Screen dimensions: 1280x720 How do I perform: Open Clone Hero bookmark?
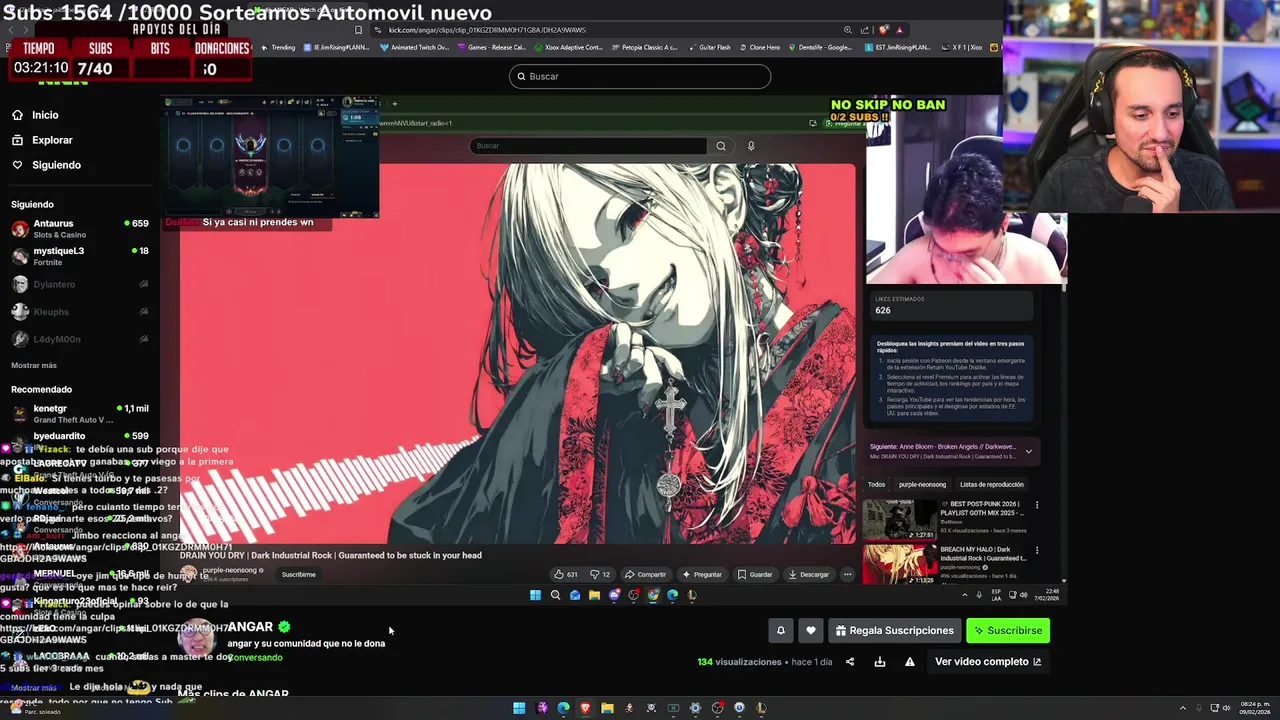(x=759, y=47)
